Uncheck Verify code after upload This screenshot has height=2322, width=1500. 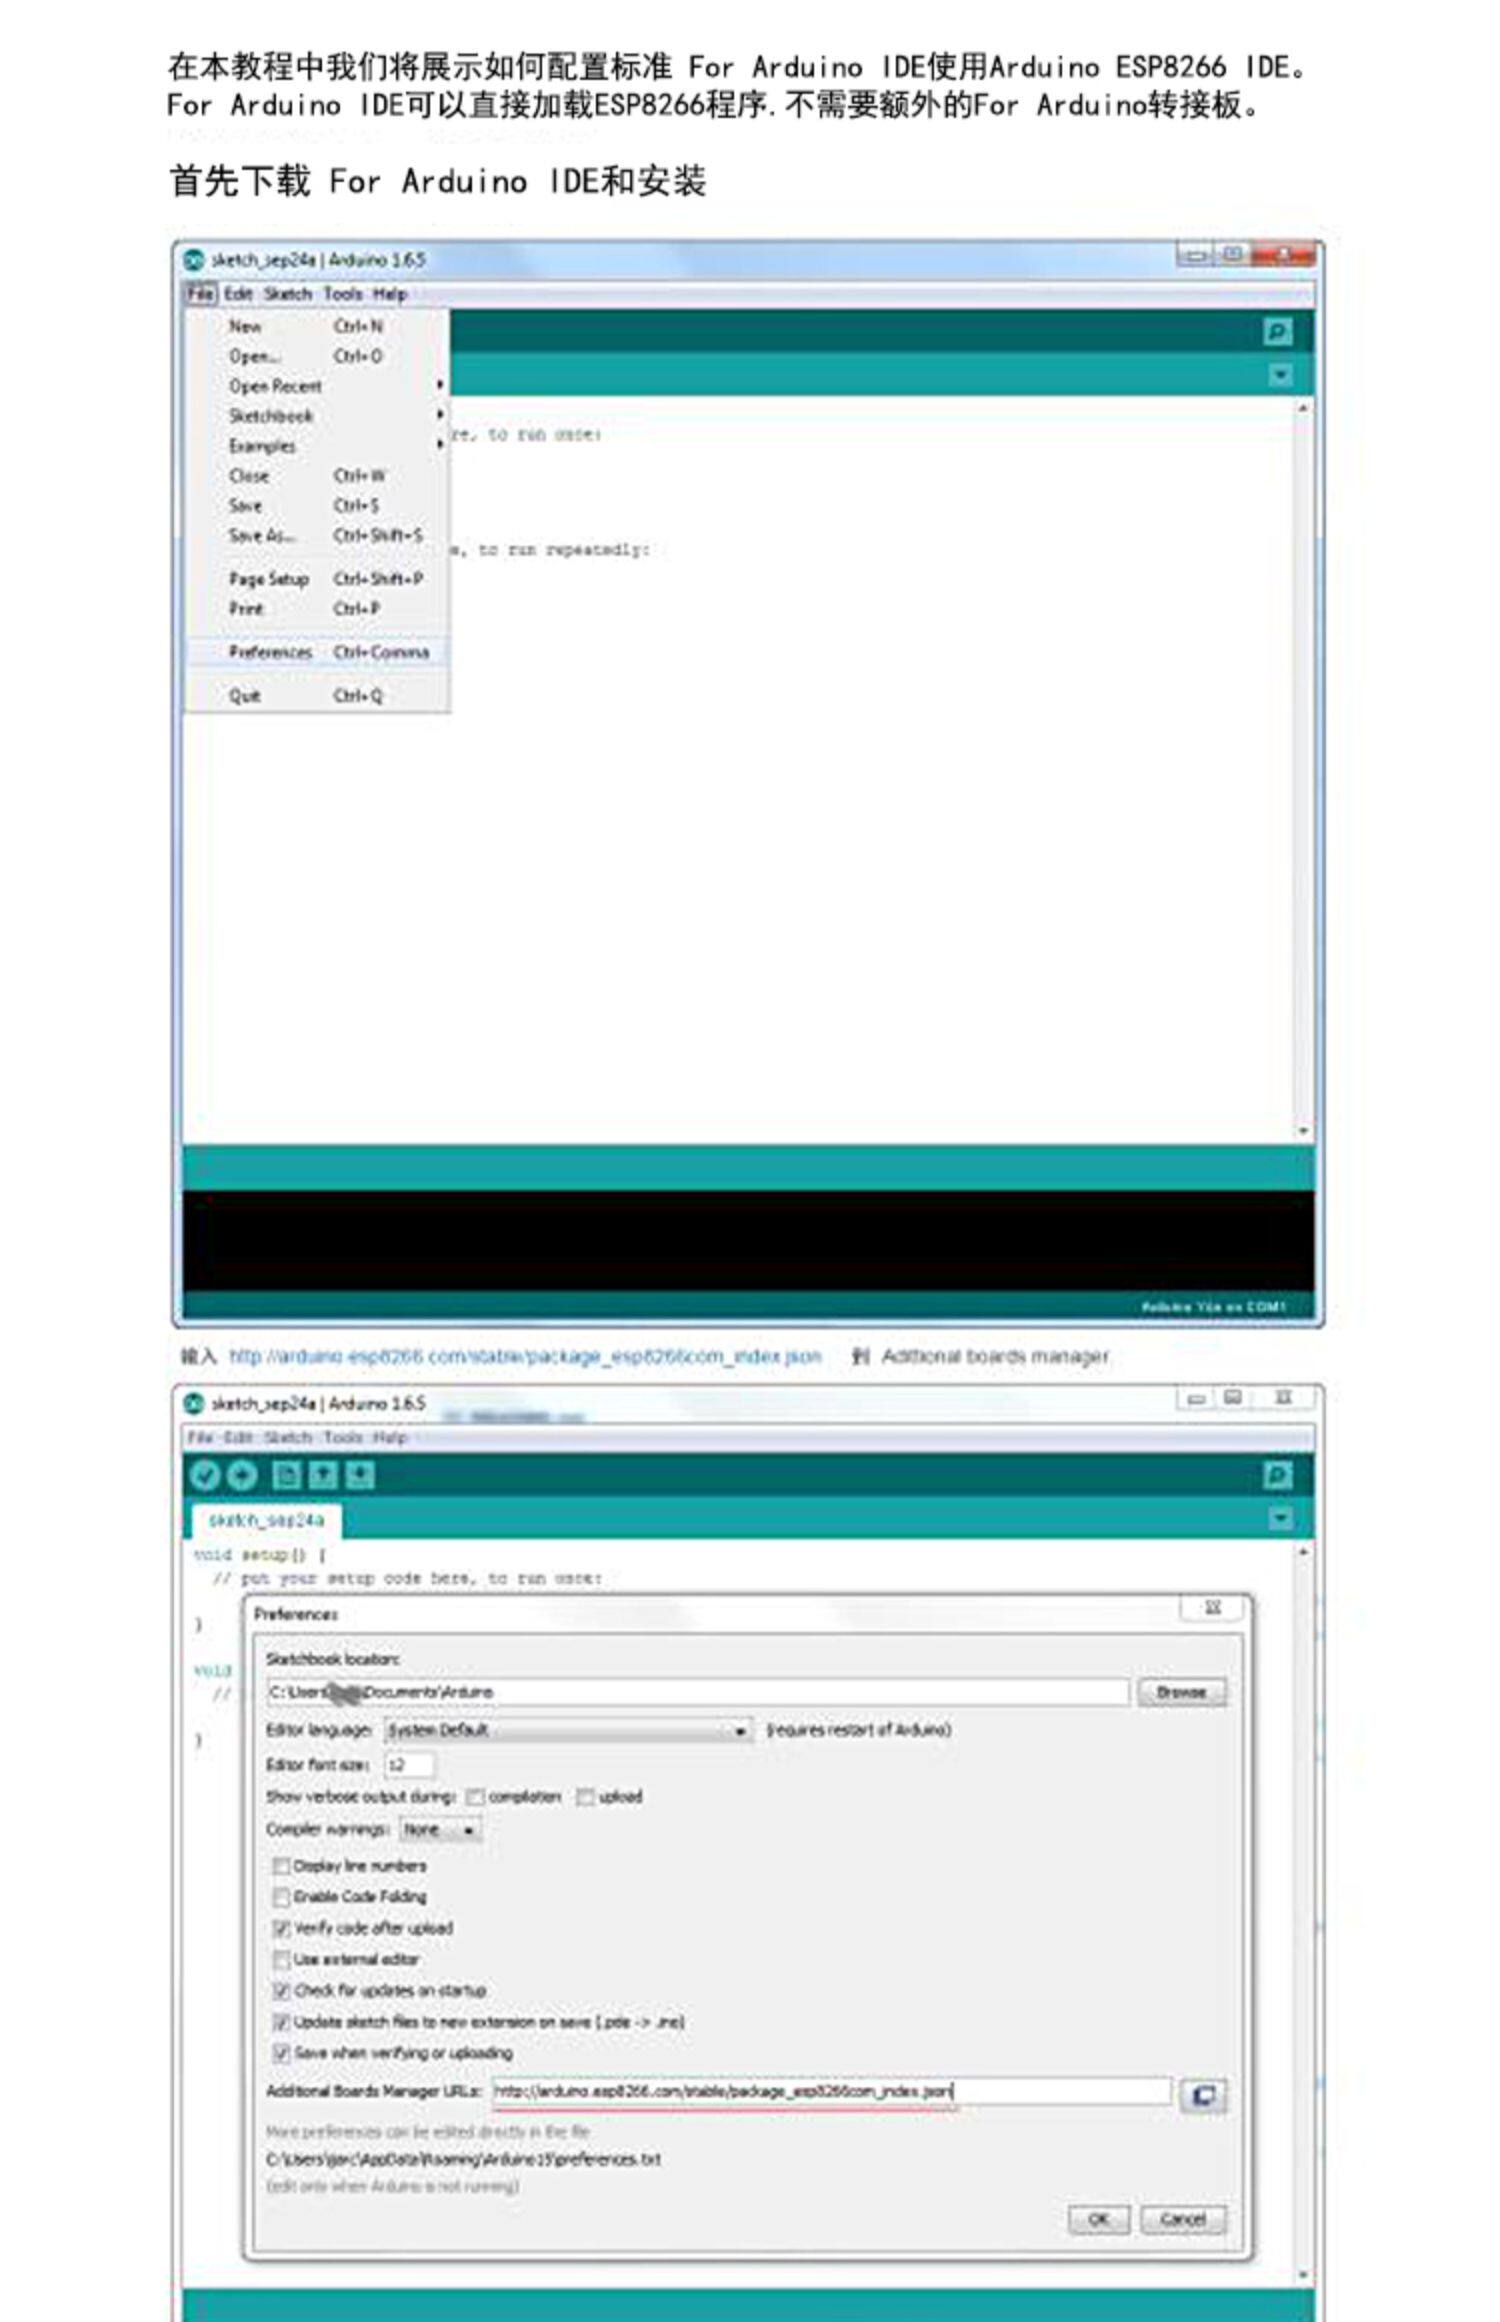click(x=282, y=1928)
